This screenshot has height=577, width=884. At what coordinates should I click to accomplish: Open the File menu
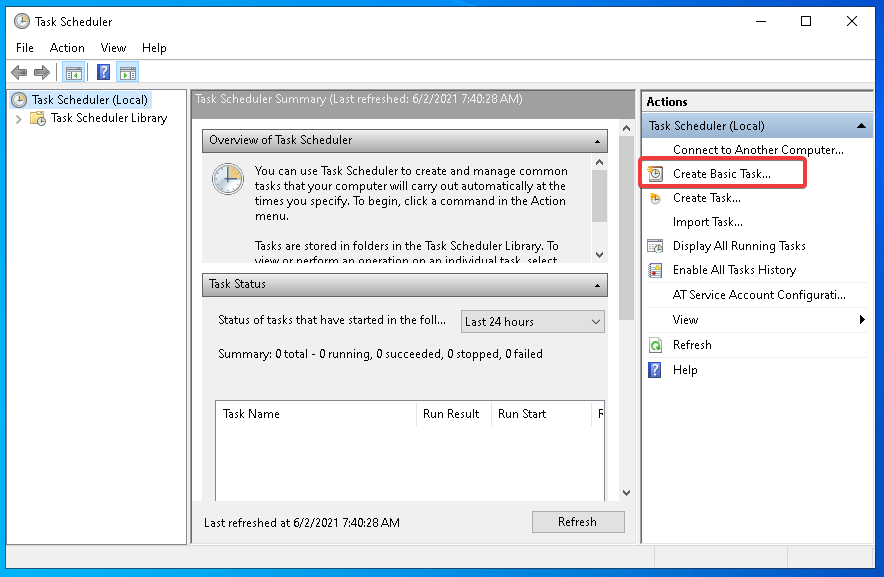pos(25,48)
